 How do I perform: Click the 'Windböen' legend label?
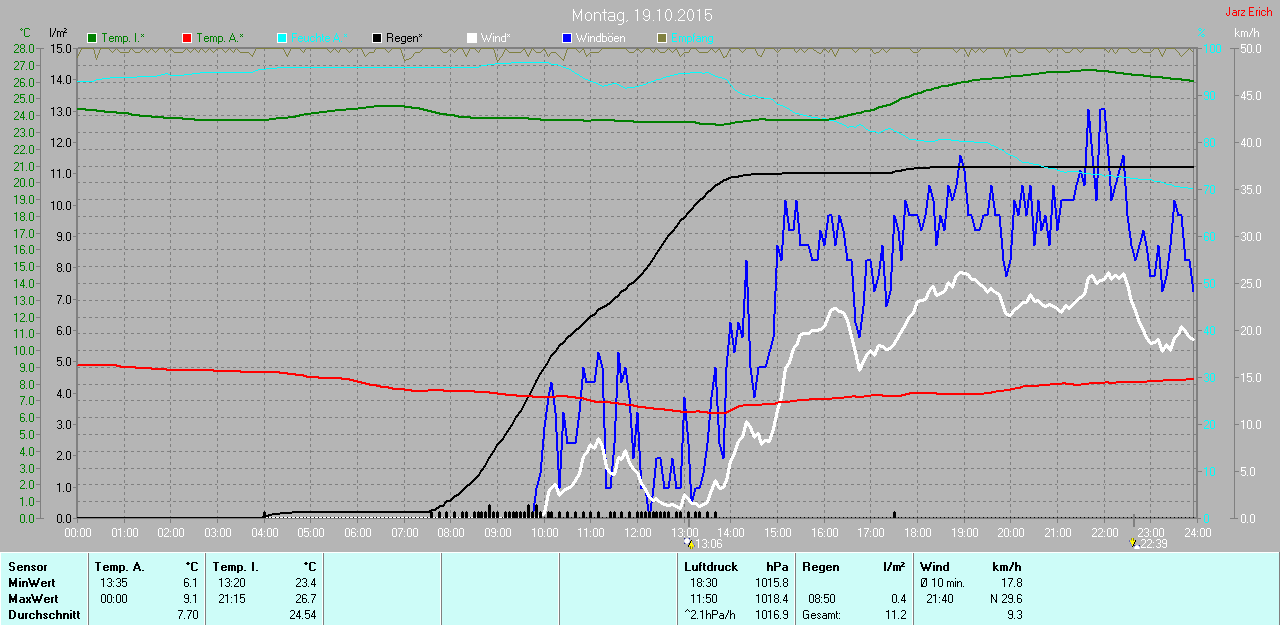click(x=600, y=38)
